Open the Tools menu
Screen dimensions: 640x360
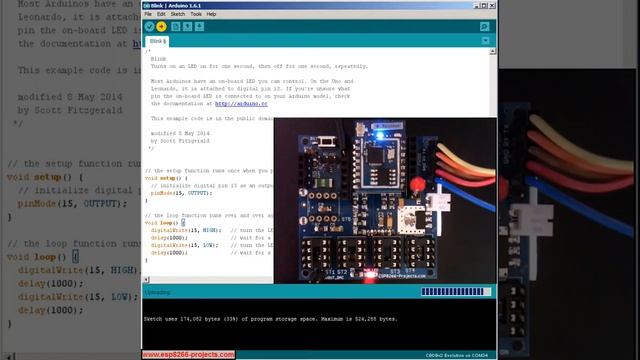pos(196,14)
